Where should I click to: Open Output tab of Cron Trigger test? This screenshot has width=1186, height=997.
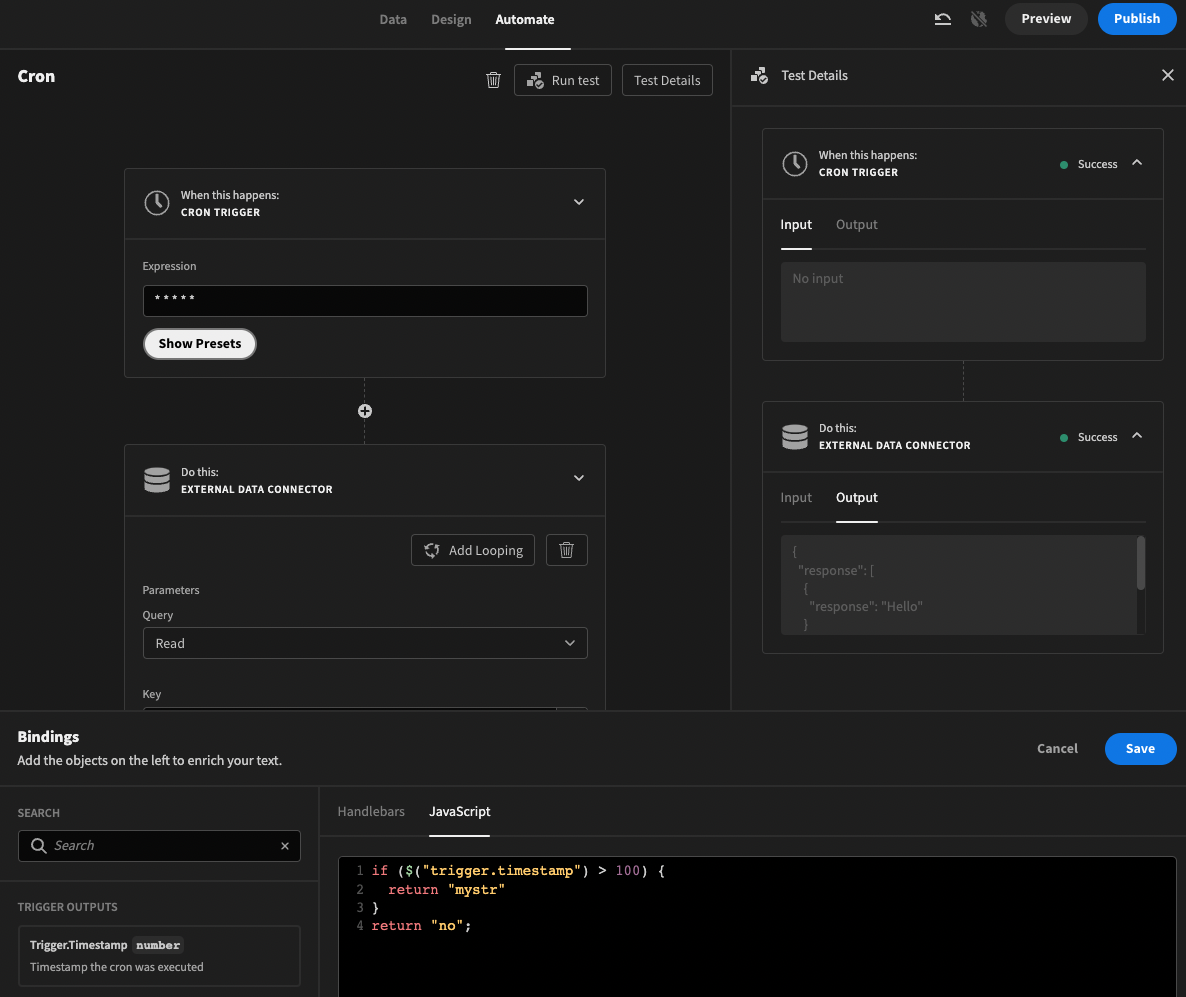pyautogui.click(x=856, y=225)
